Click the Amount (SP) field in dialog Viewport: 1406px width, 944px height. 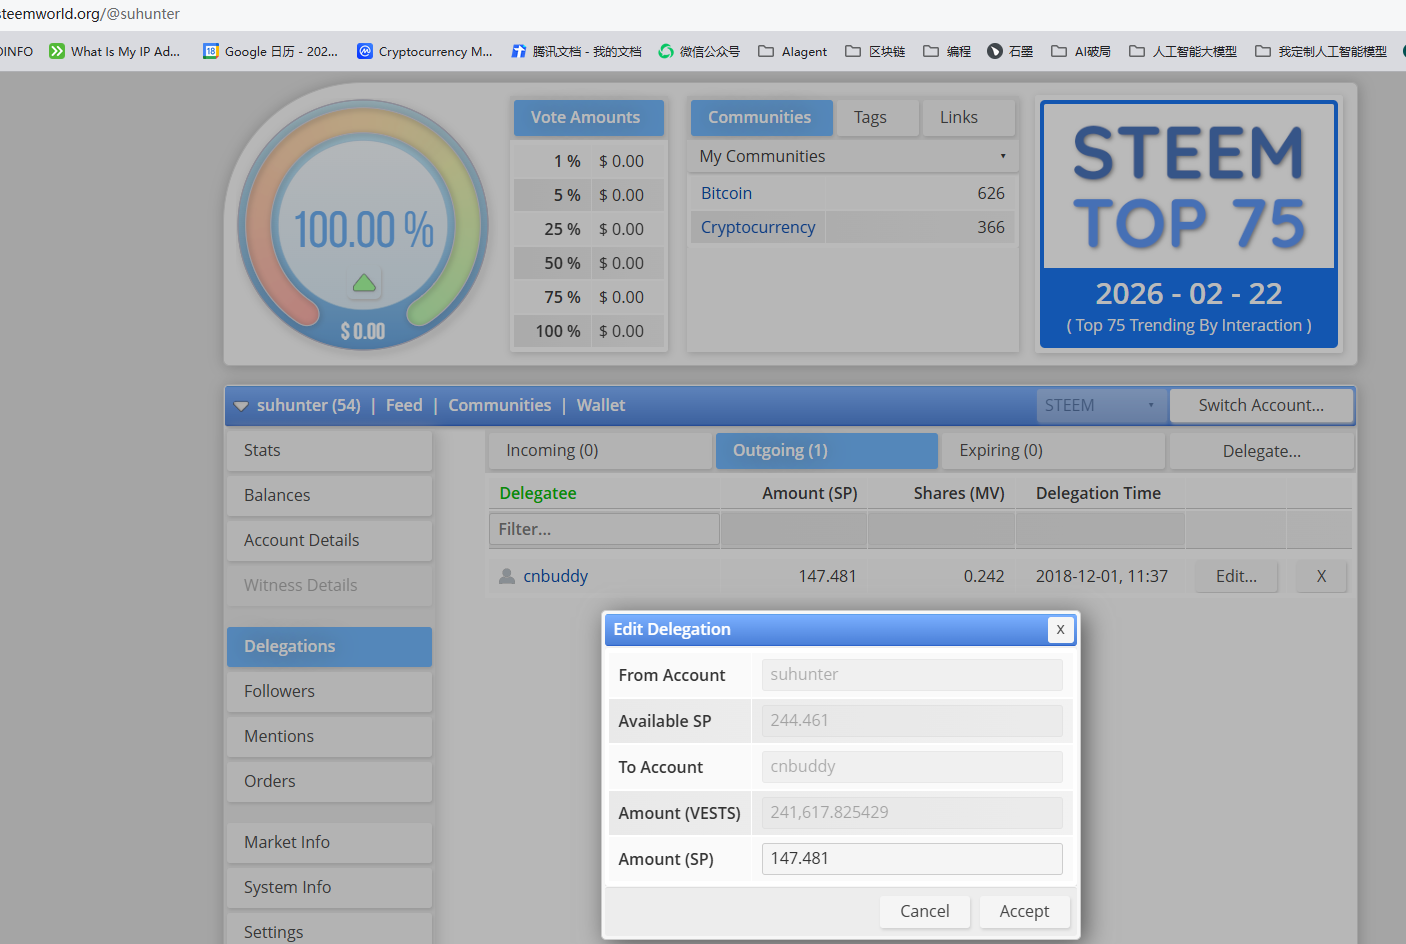(912, 858)
